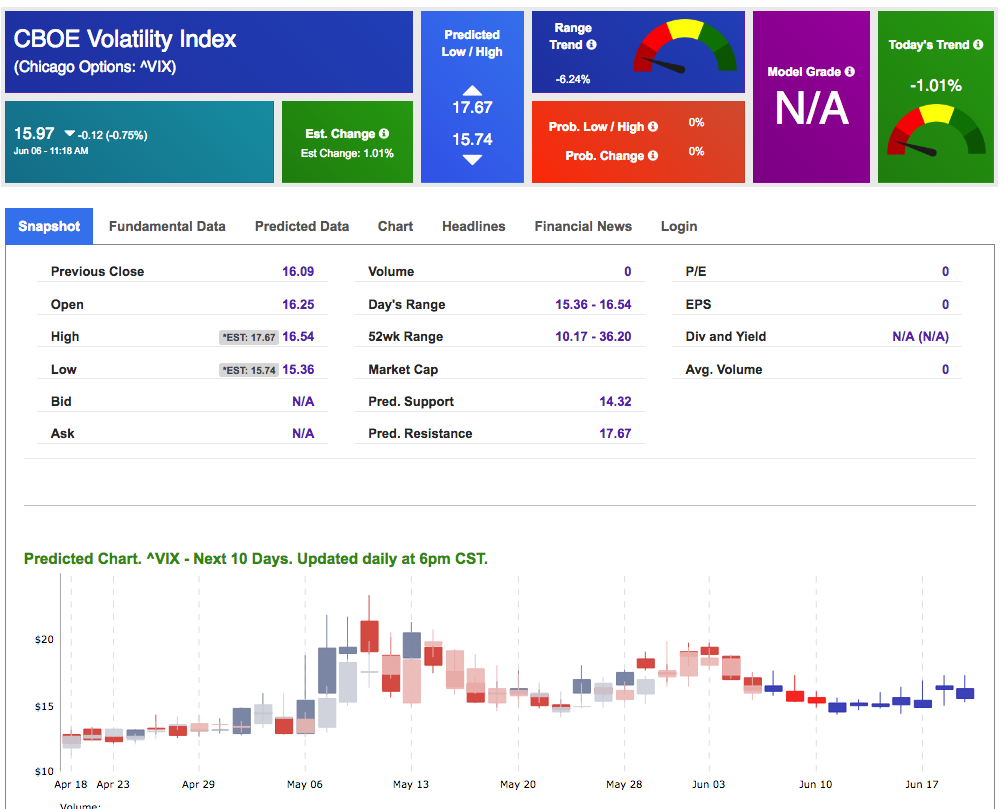This screenshot has width=1004, height=809.
Task: Select the Snapshot tab
Action: click(49, 226)
